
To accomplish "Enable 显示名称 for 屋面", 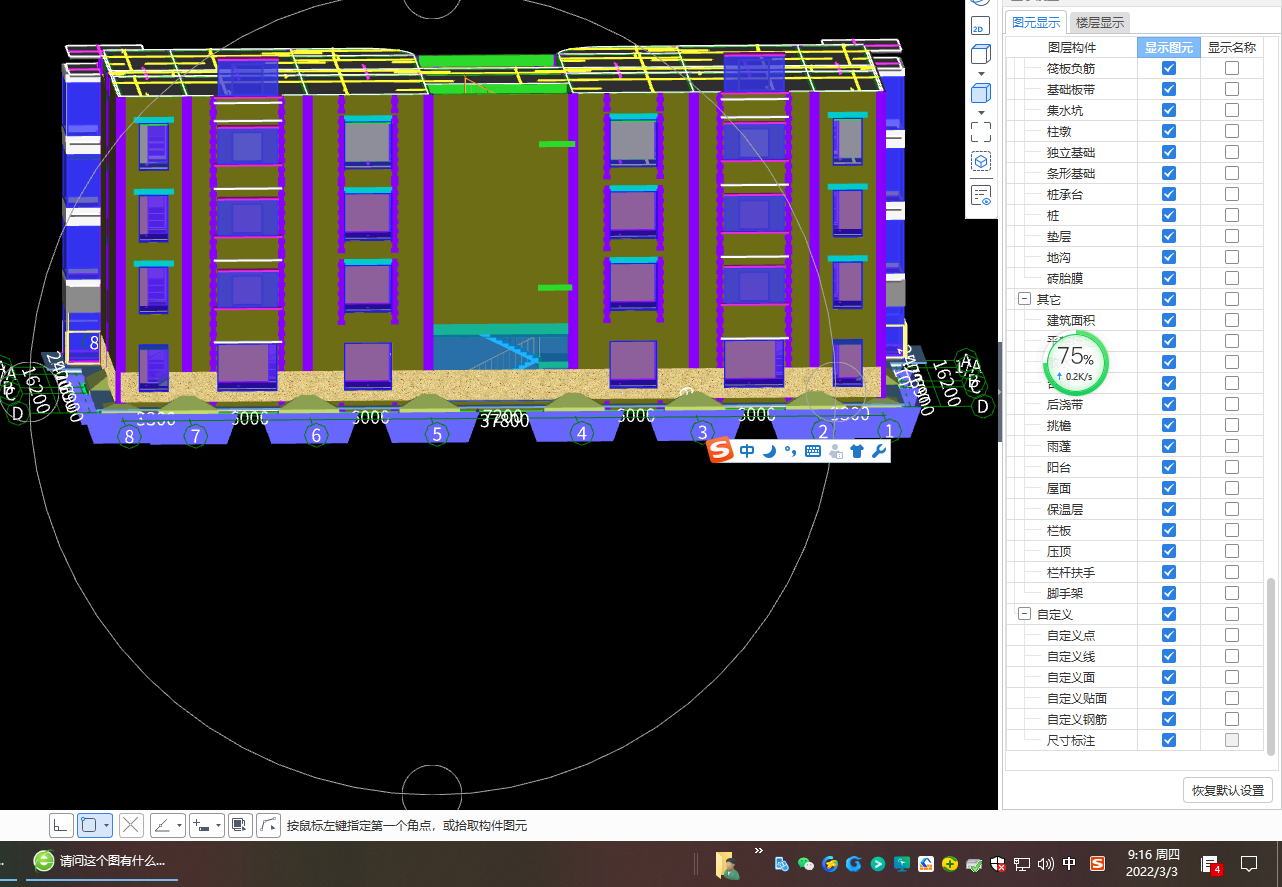I will click(1232, 488).
